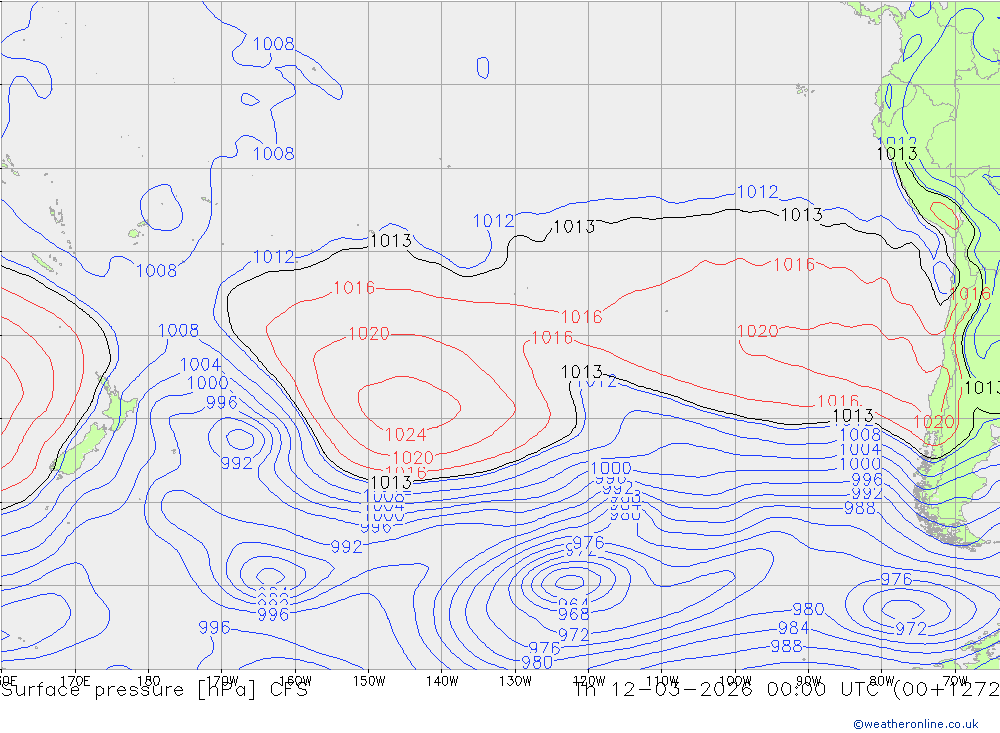
Task: Click the 110W longitude axis label
Action: 662,681
